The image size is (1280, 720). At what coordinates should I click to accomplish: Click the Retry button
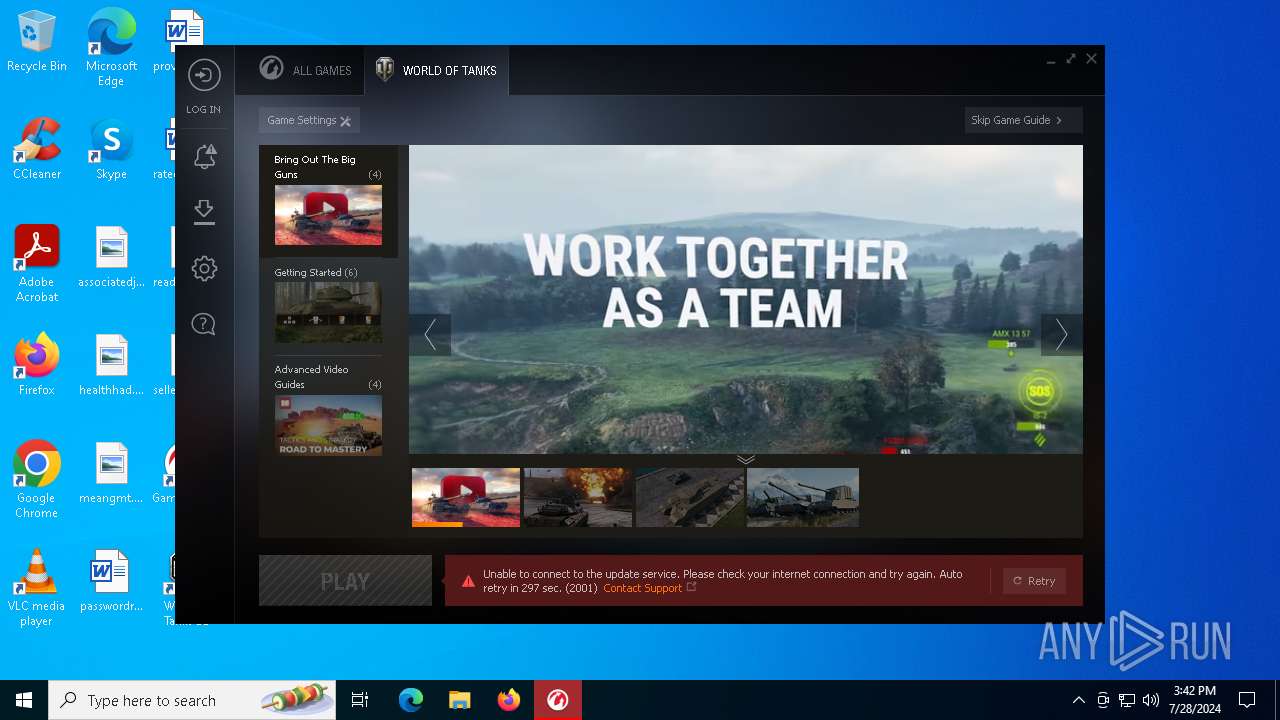tap(1034, 581)
